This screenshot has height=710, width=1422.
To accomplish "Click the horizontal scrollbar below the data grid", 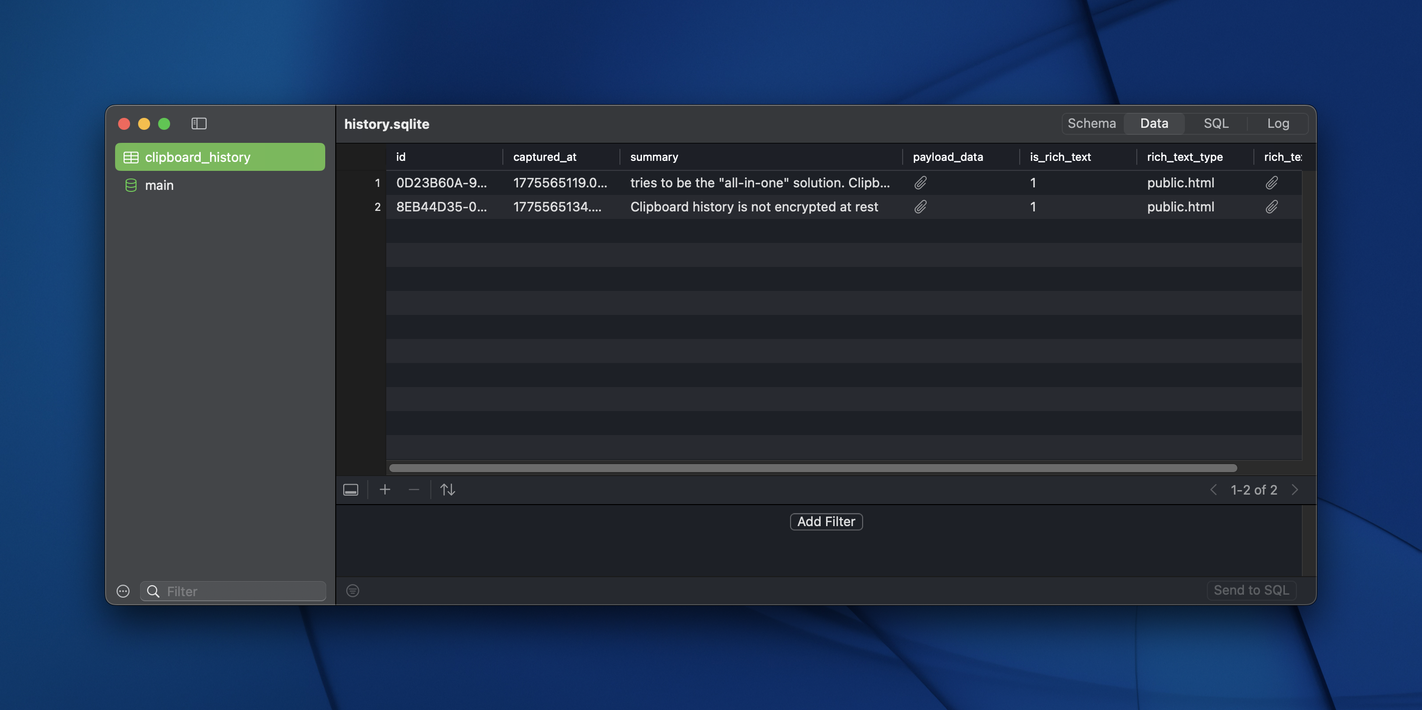I will tap(812, 467).
